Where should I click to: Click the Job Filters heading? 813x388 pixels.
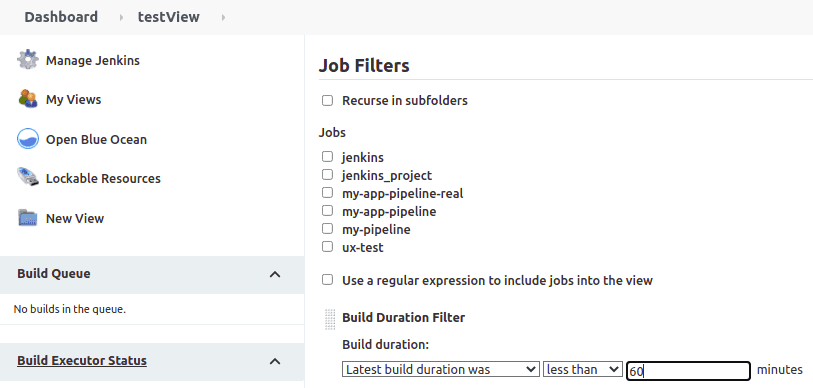364,66
